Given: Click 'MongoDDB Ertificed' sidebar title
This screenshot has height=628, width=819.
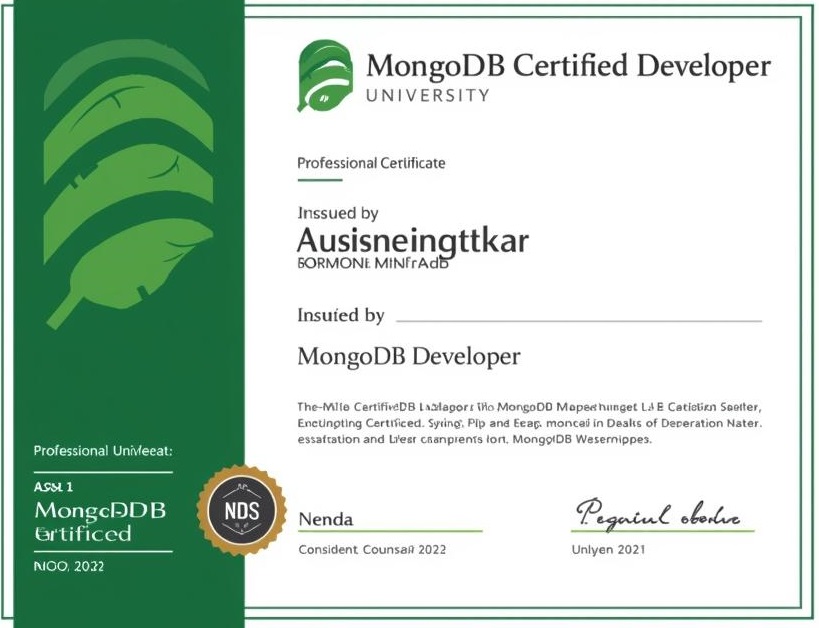Looking at the screenshot, I should tap(100, 522).
